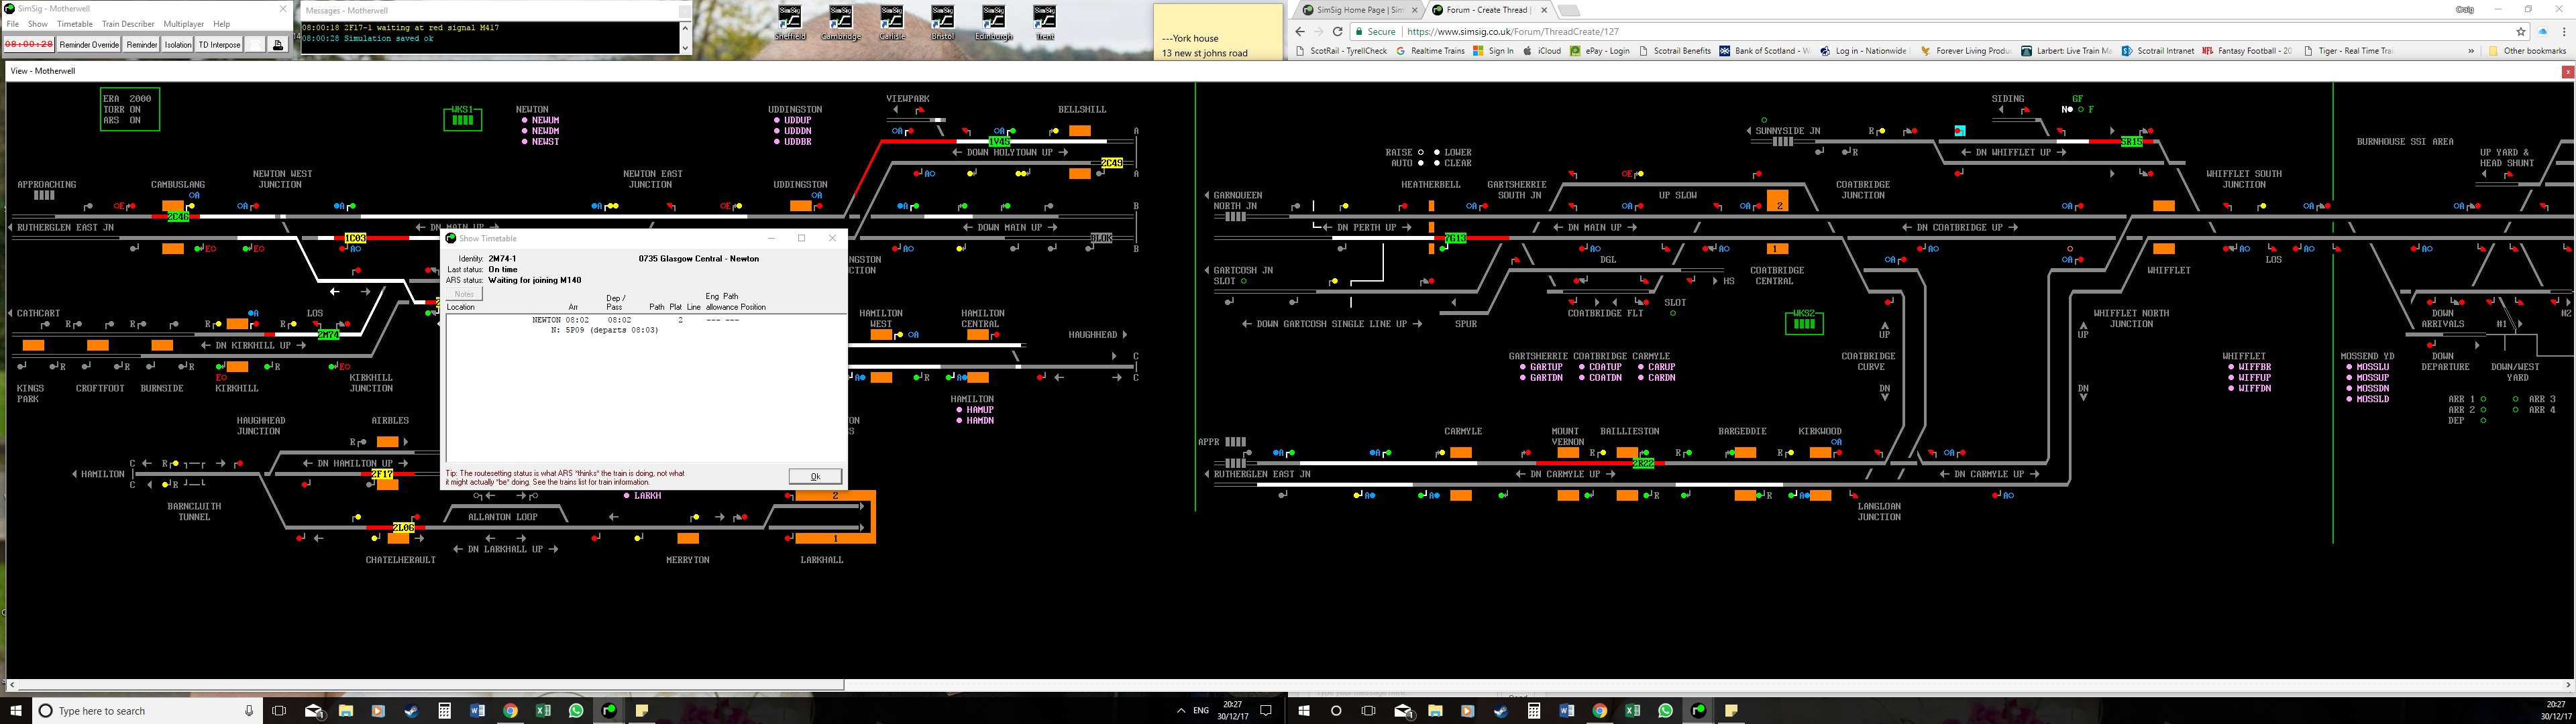The image size is (2576, 724).
Task: Select train 1V45 on the Holytown line
Action: click(x=999, y=142)
